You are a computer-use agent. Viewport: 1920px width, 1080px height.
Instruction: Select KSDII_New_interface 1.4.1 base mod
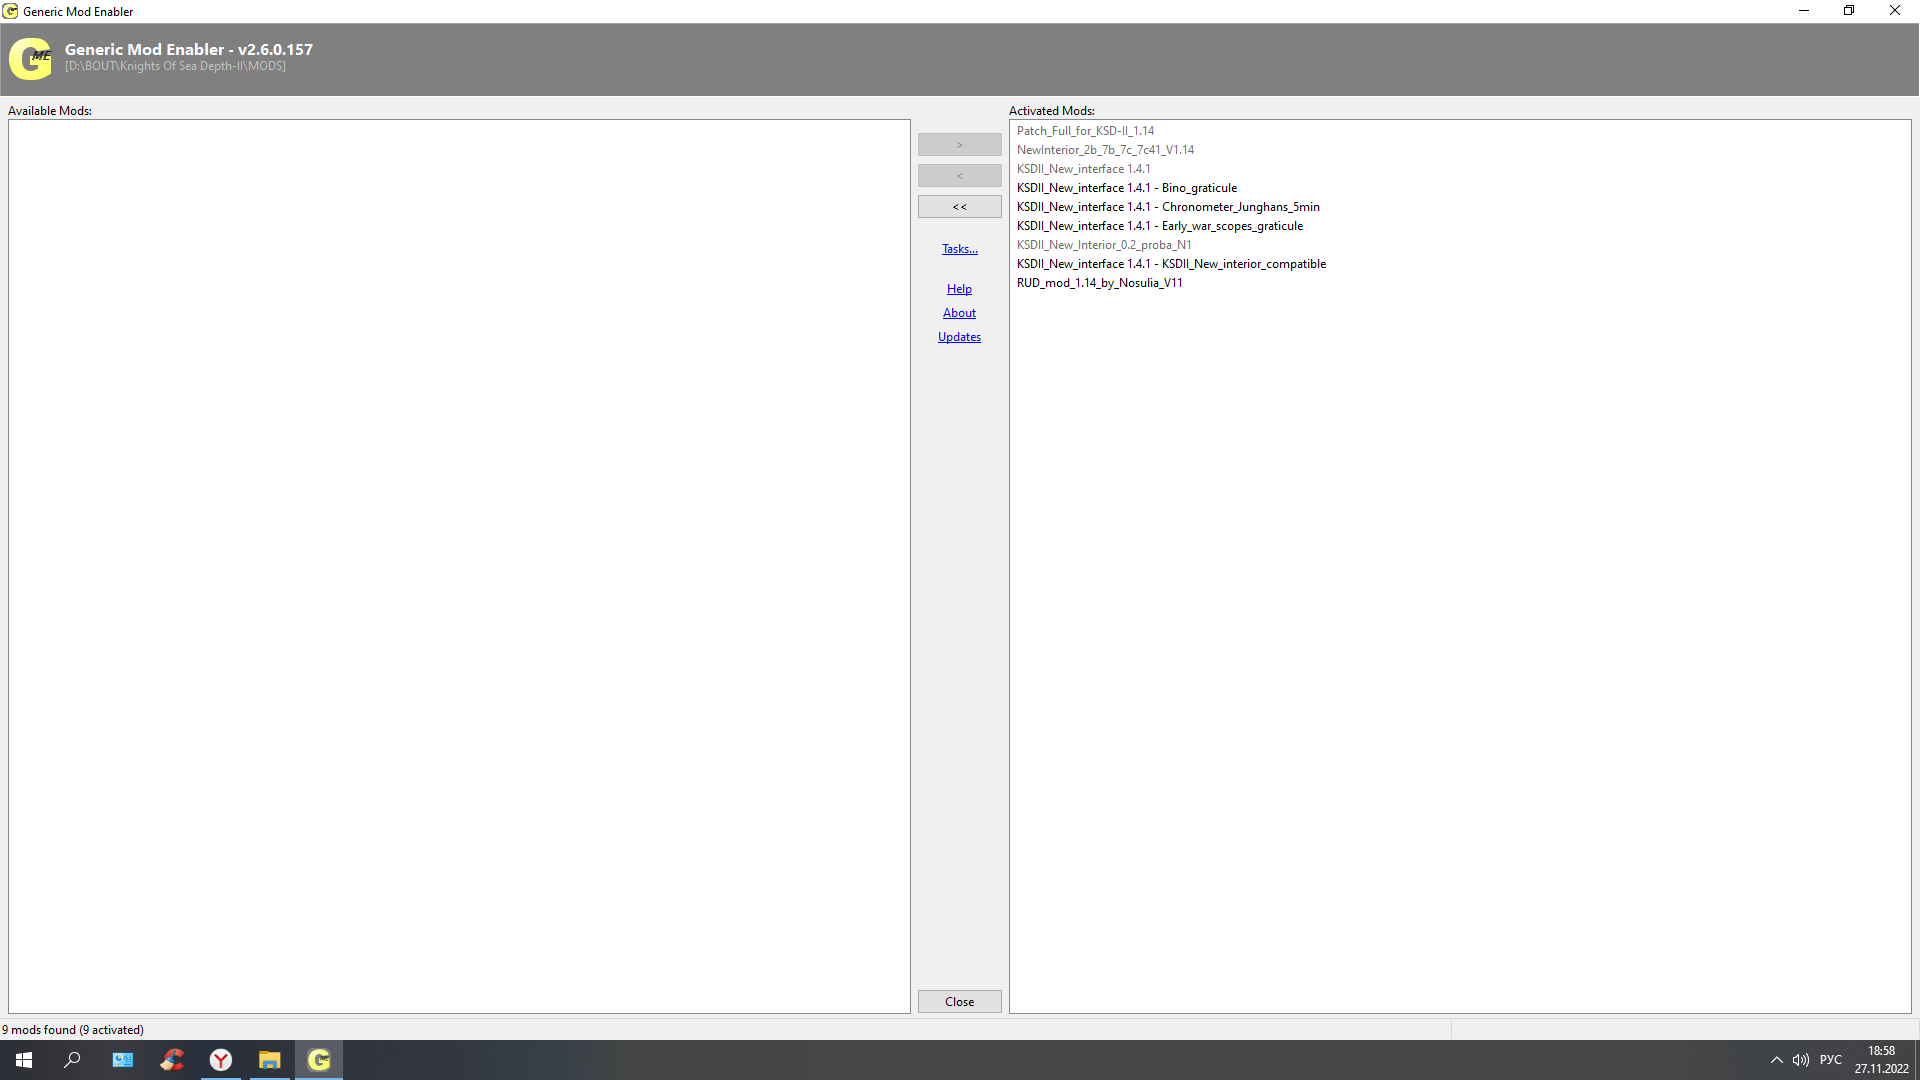[x=1083, y=169]
